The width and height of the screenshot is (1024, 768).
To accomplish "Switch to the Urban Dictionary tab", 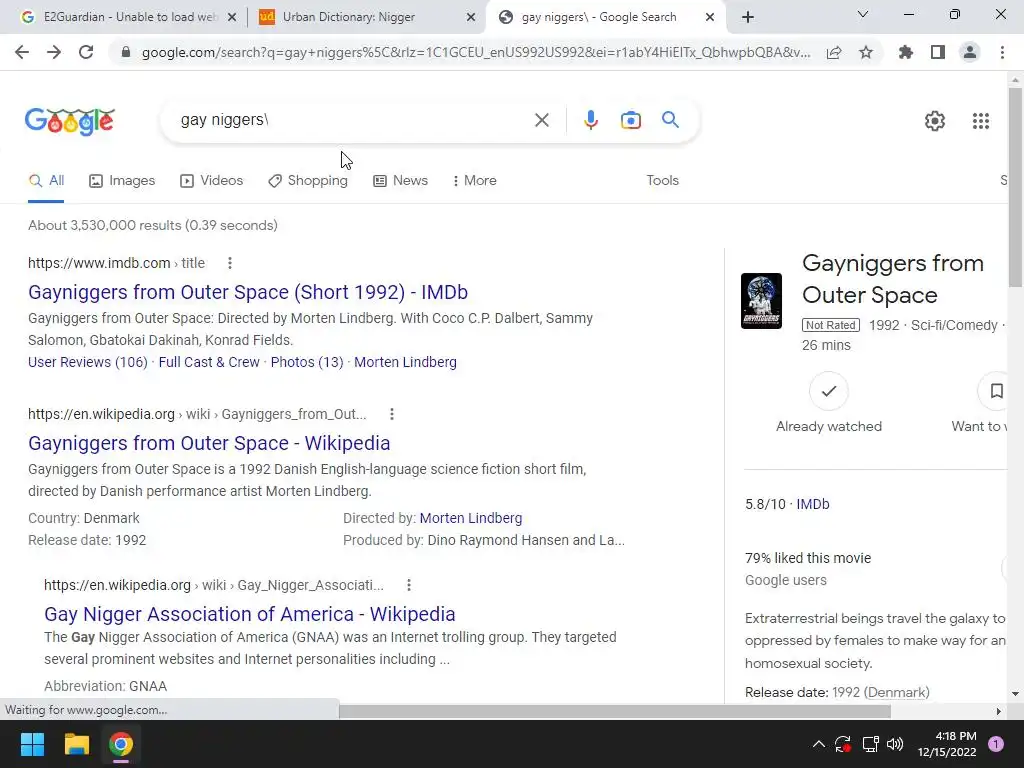I will click(x=366, y=17).
